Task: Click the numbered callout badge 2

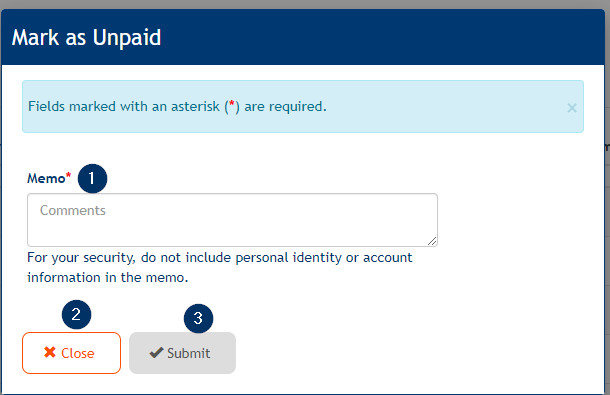Action: point(76,314)
